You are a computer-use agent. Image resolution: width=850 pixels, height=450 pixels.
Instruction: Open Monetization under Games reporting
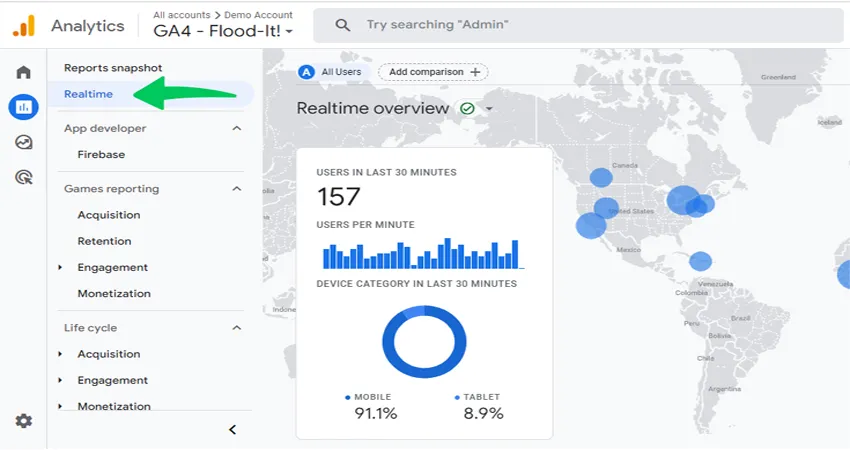114,293
